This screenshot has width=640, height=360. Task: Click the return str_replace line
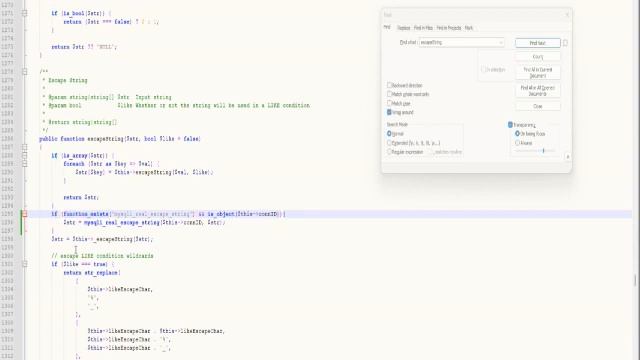(92, 273)
